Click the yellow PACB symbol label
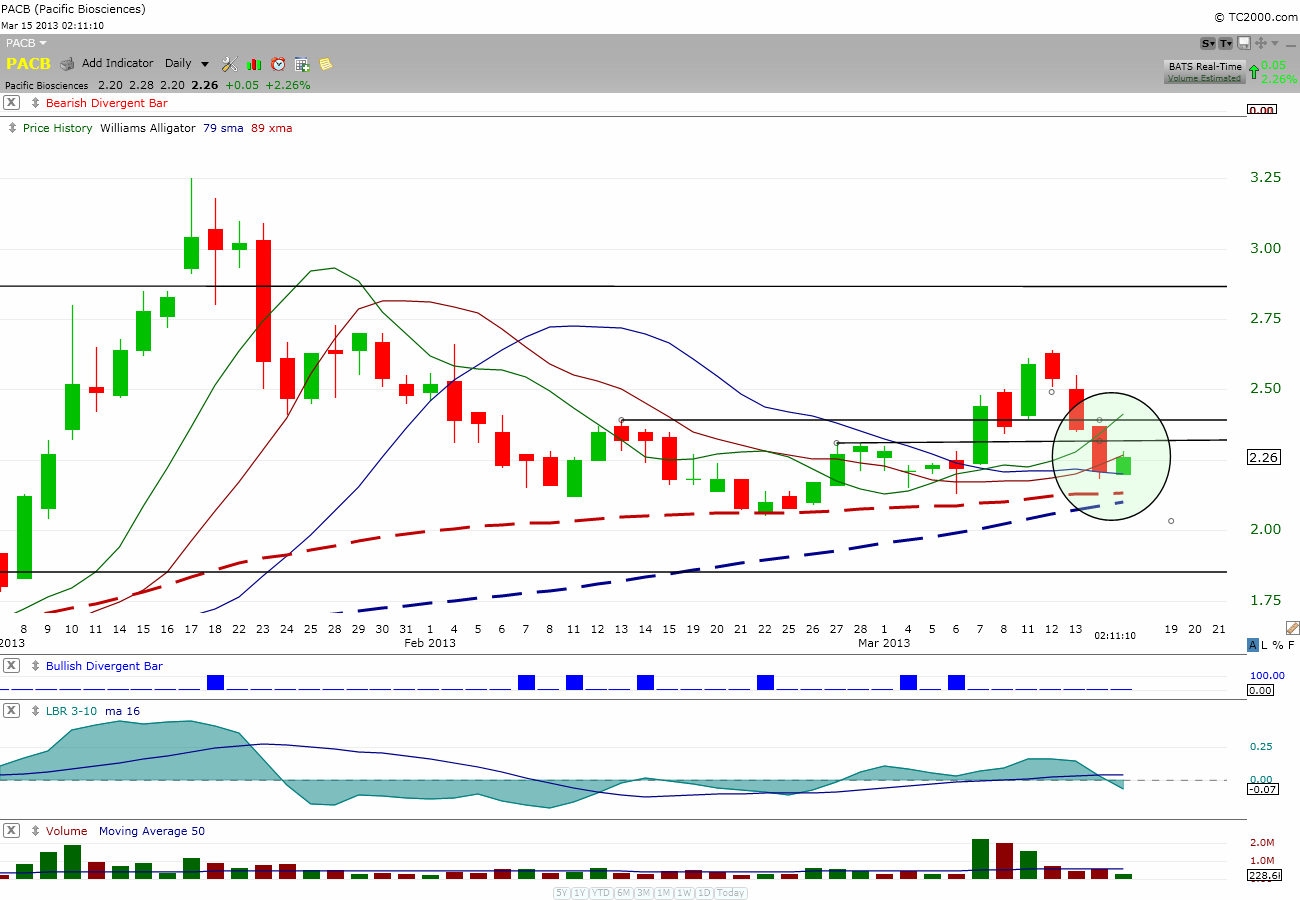The height and width of the screenshot is (900, 1300). coord(29,64)
